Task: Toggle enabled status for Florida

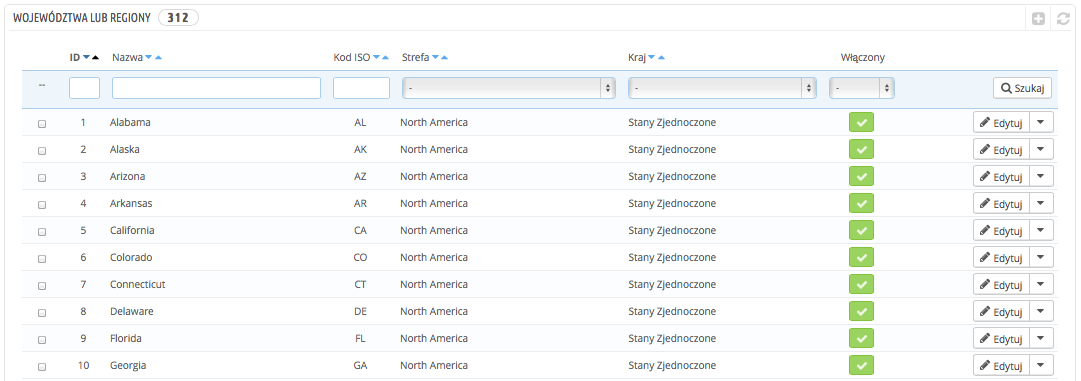Action: pyautogui.click(x=861, y=338)
